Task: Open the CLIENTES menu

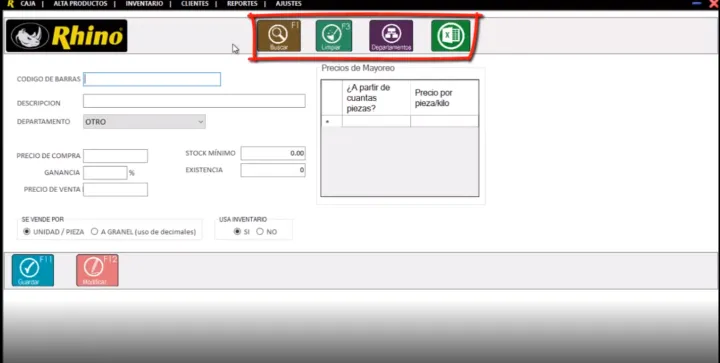Action: pyautogui.click(x=195, y=4)
